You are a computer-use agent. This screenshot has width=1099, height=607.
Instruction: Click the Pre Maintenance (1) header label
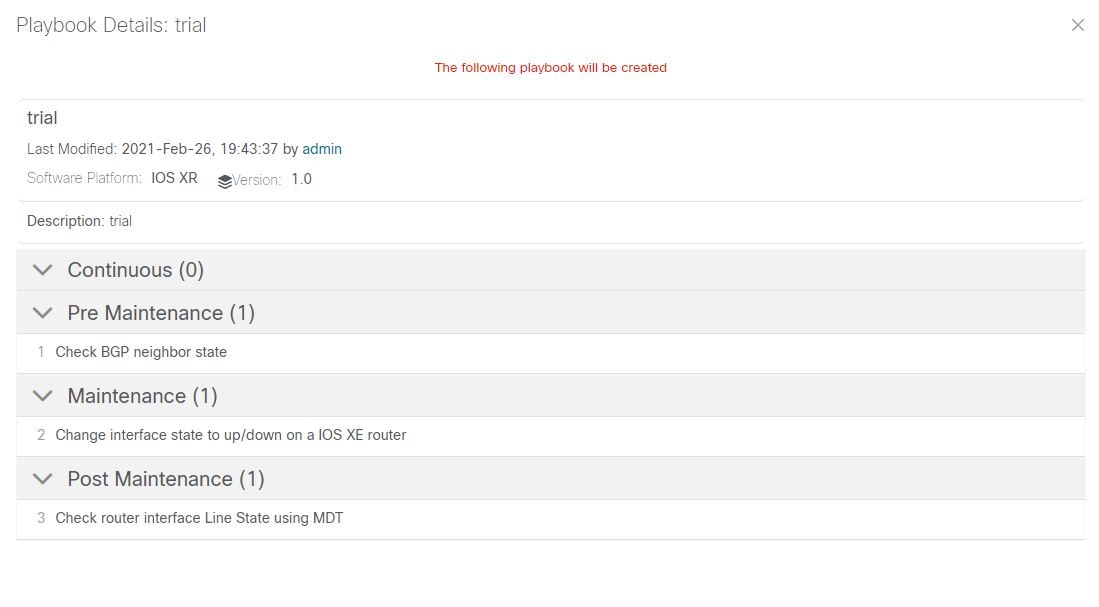pos(161,313)
